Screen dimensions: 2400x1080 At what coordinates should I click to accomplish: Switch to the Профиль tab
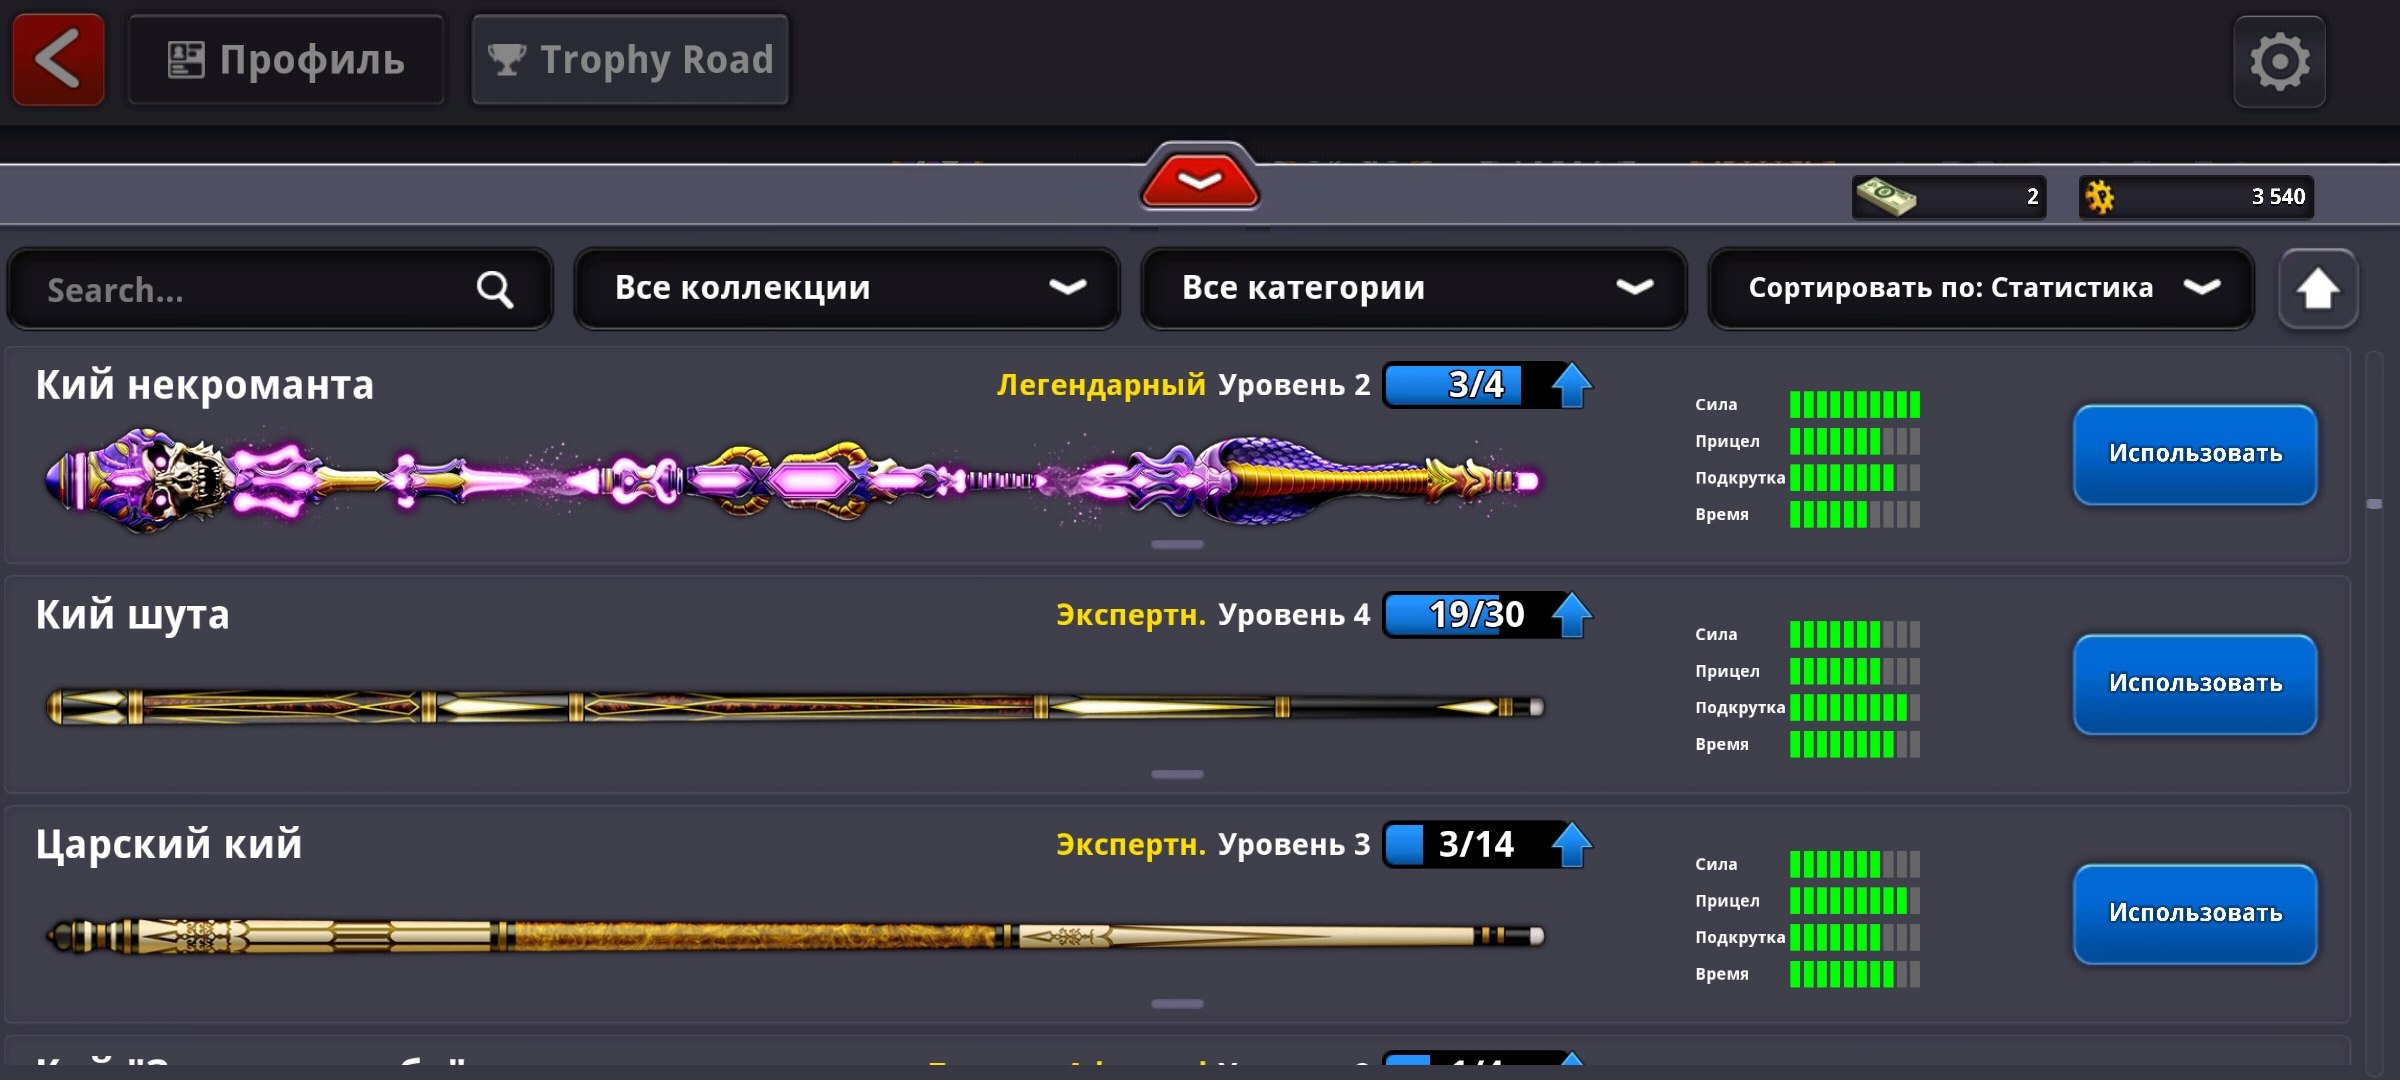[x=286, y=60]
